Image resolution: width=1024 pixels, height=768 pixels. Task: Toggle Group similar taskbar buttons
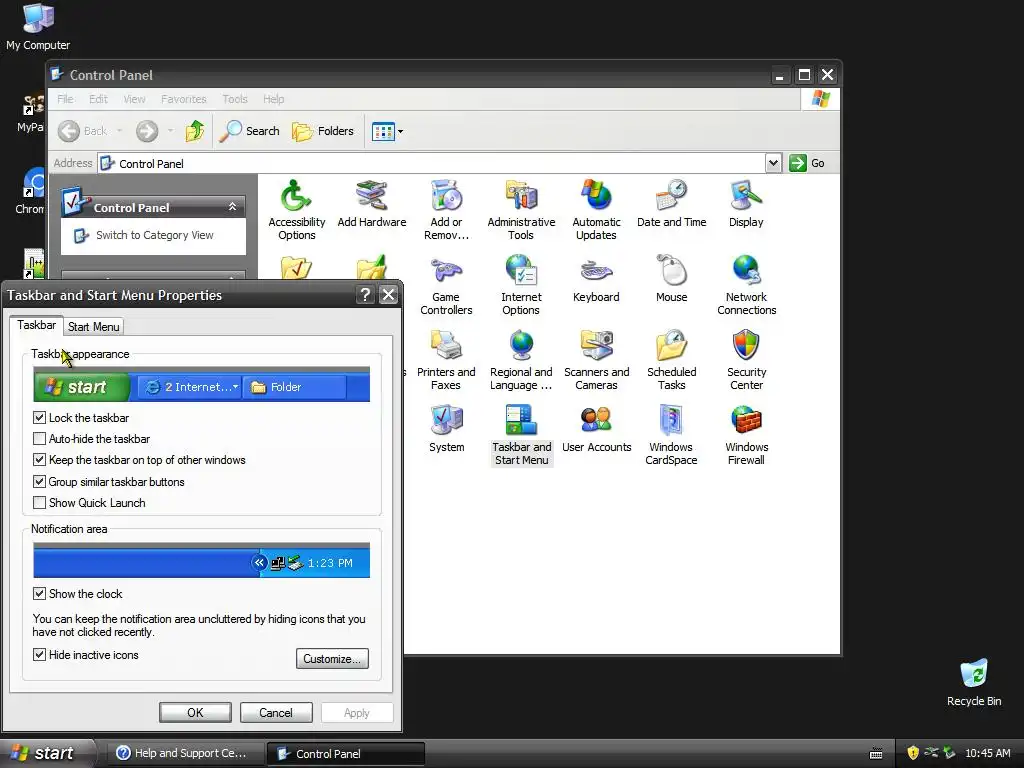(40, 482)
